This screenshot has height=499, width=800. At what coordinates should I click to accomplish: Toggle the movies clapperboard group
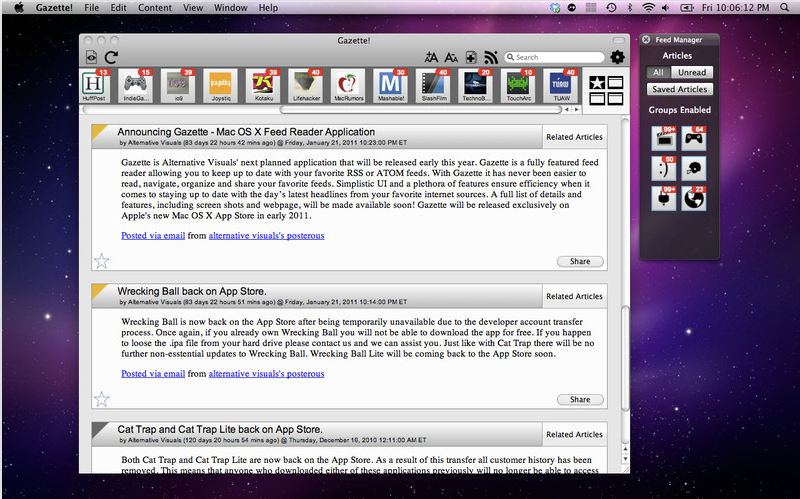coord(664,138)
